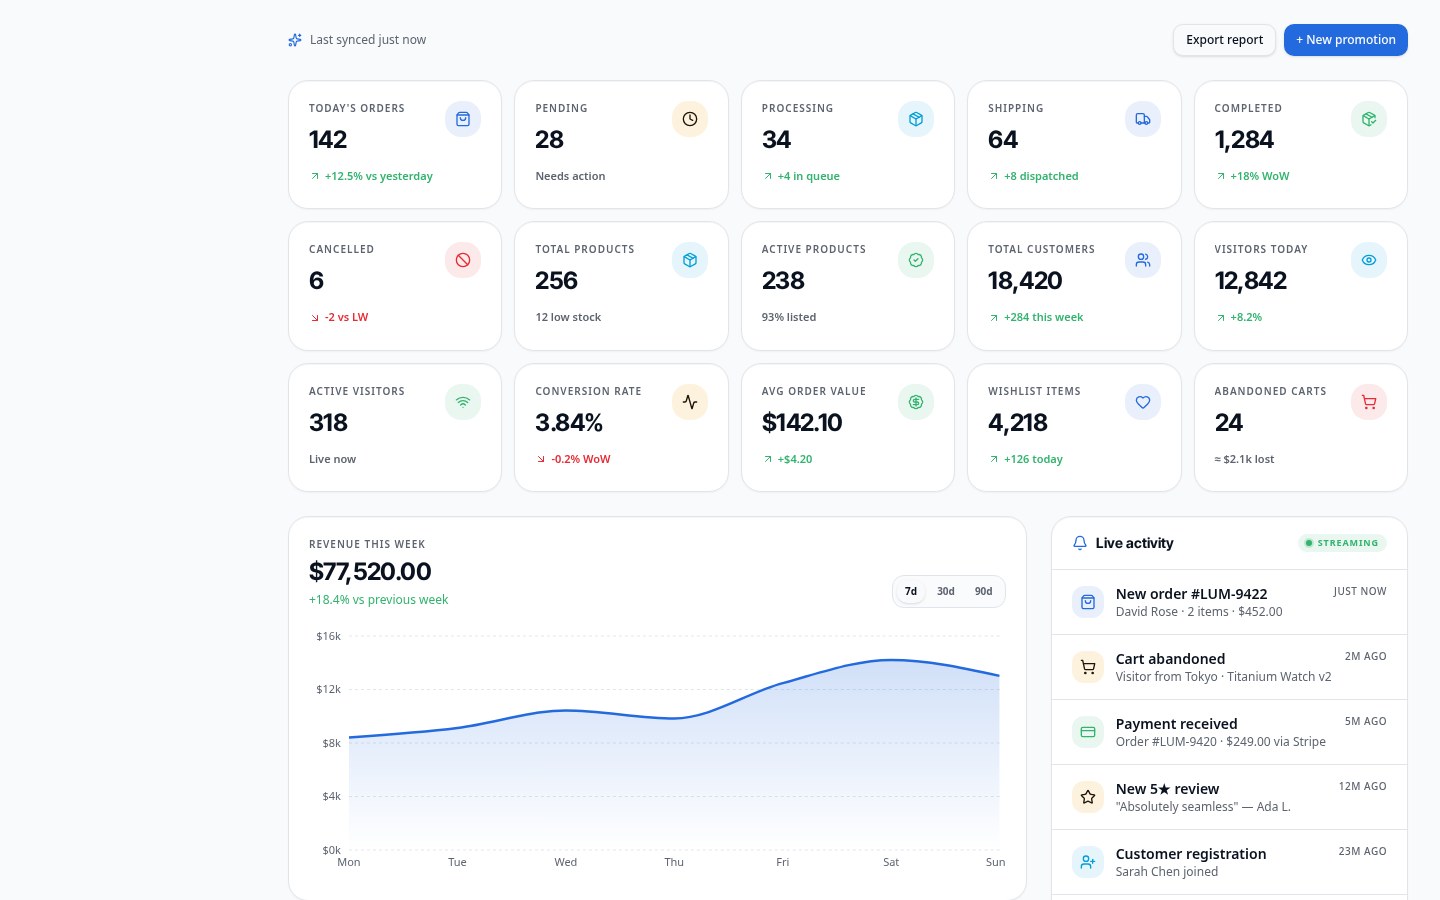Click the Live activity bell icon
The image size is (1440, 900).
pos(1080,543)
